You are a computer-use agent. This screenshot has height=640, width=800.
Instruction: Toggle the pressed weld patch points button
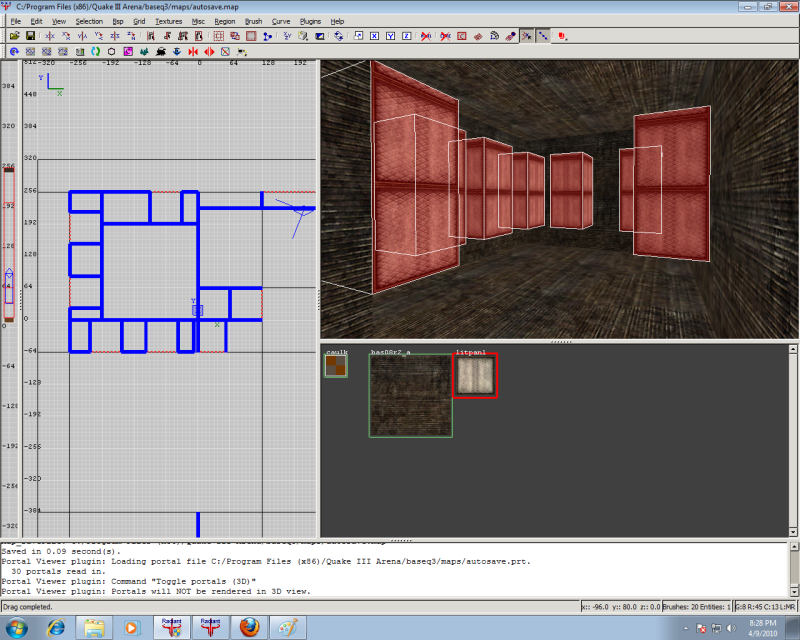point(527,36)
